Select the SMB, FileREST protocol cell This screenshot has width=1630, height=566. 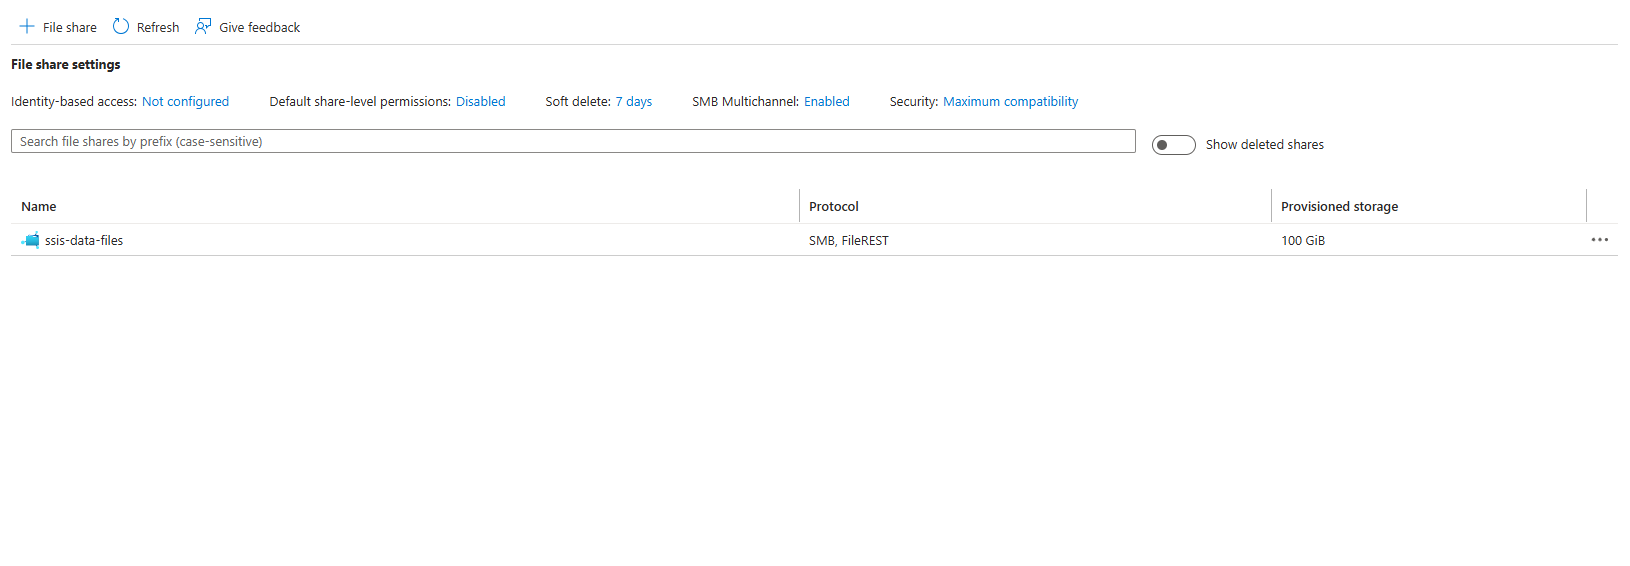pyautogui.click(x=849, y=241)
